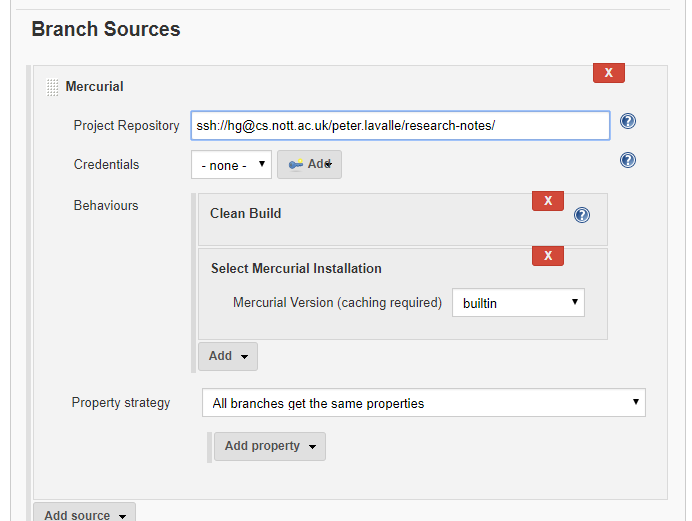
Task: Open the Add behaviour dropdown button
Action: point(228,356)
